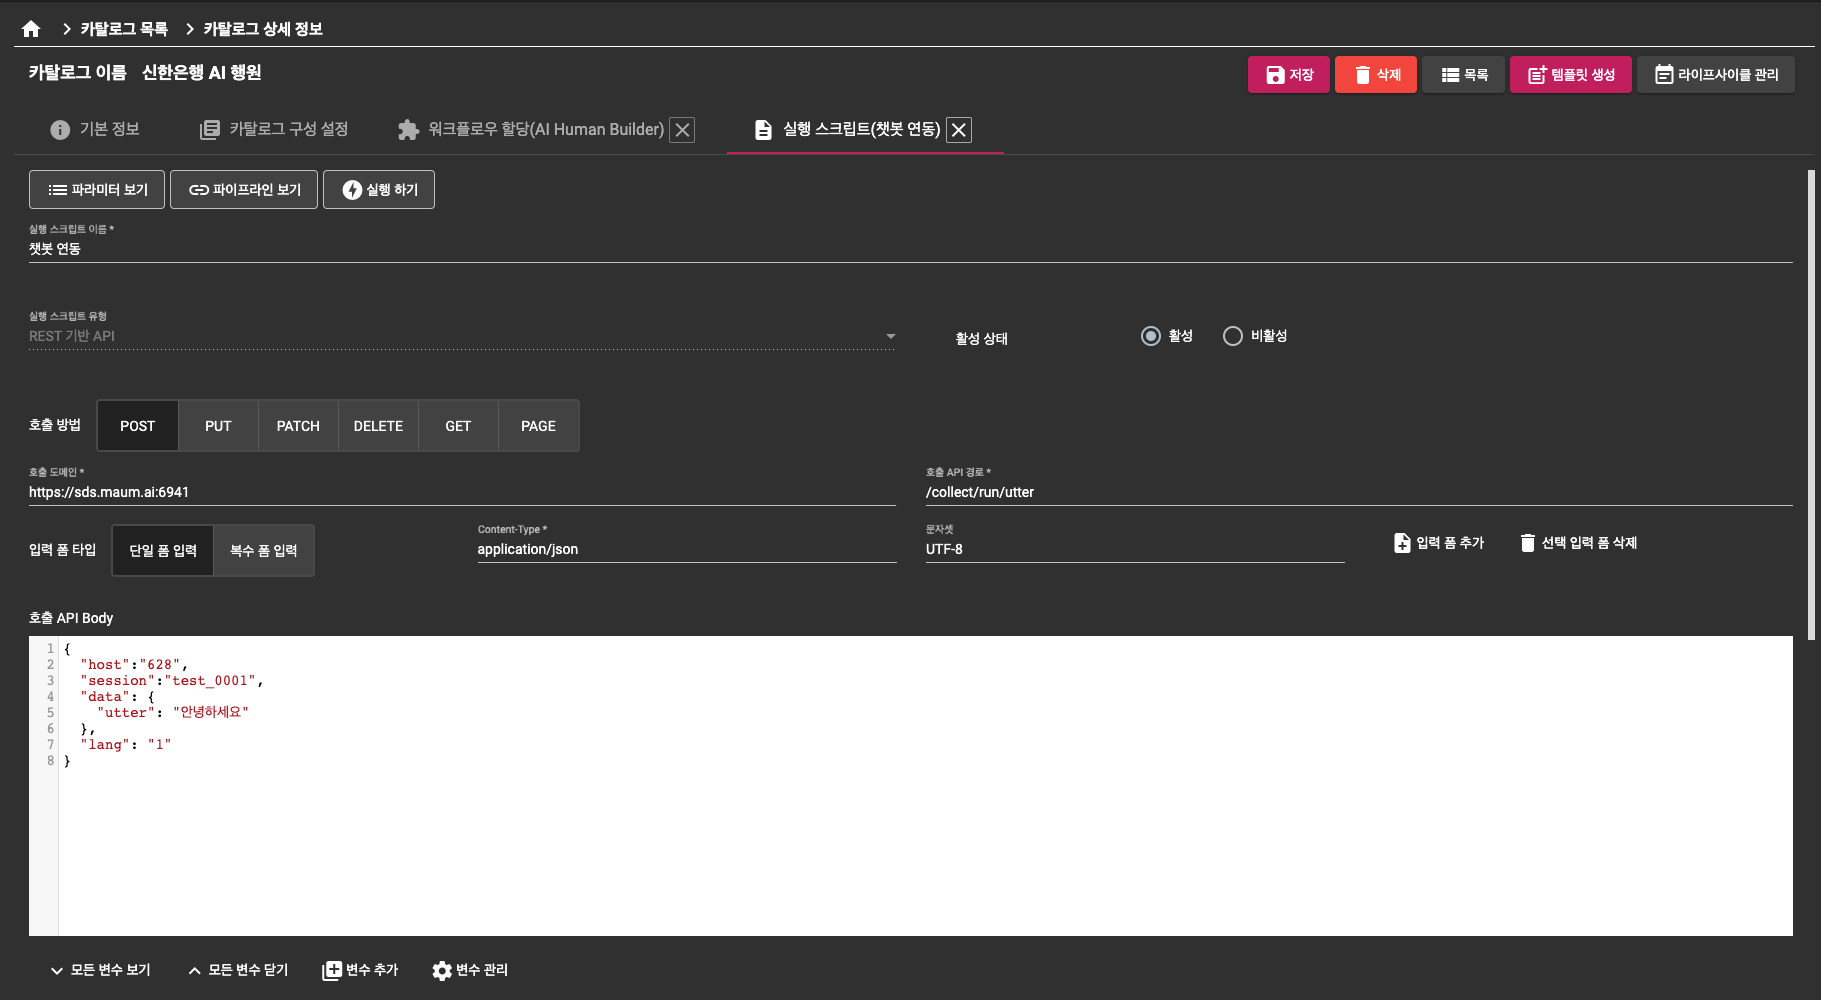Click 입력 폼 추가 add form icon

click(1402, 543)
